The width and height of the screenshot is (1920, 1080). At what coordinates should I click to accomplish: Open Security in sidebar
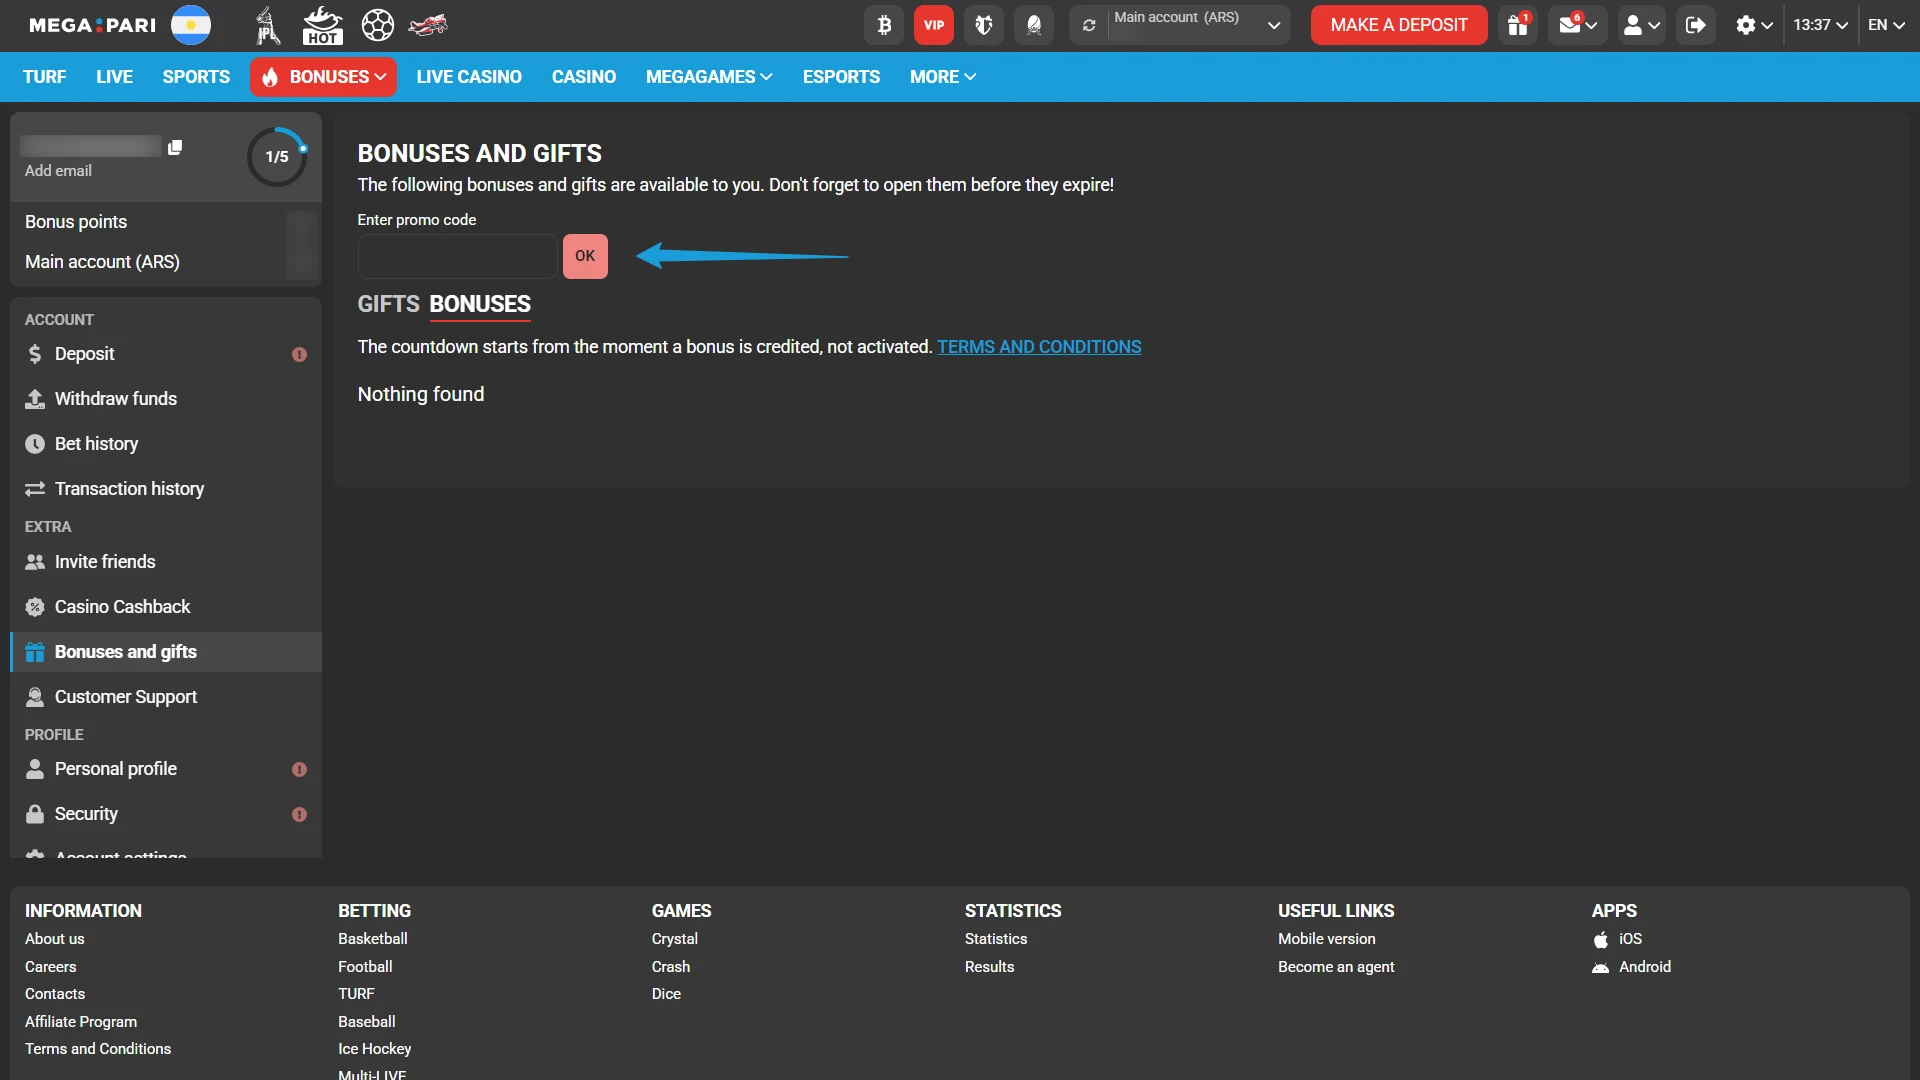coord(166,814)
